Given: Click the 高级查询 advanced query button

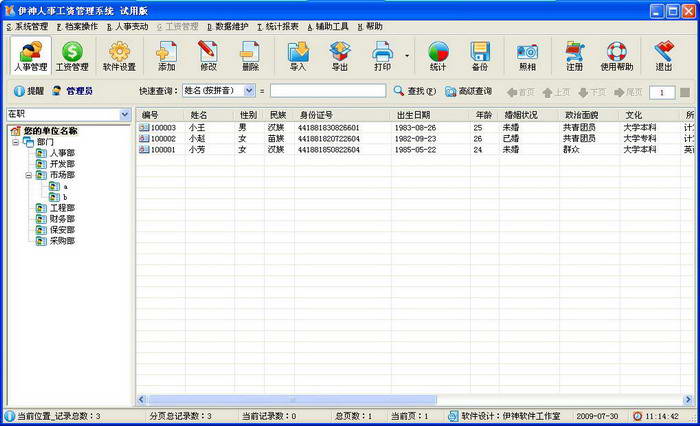Looking at the screenshot, I should (x=468, y=91).
